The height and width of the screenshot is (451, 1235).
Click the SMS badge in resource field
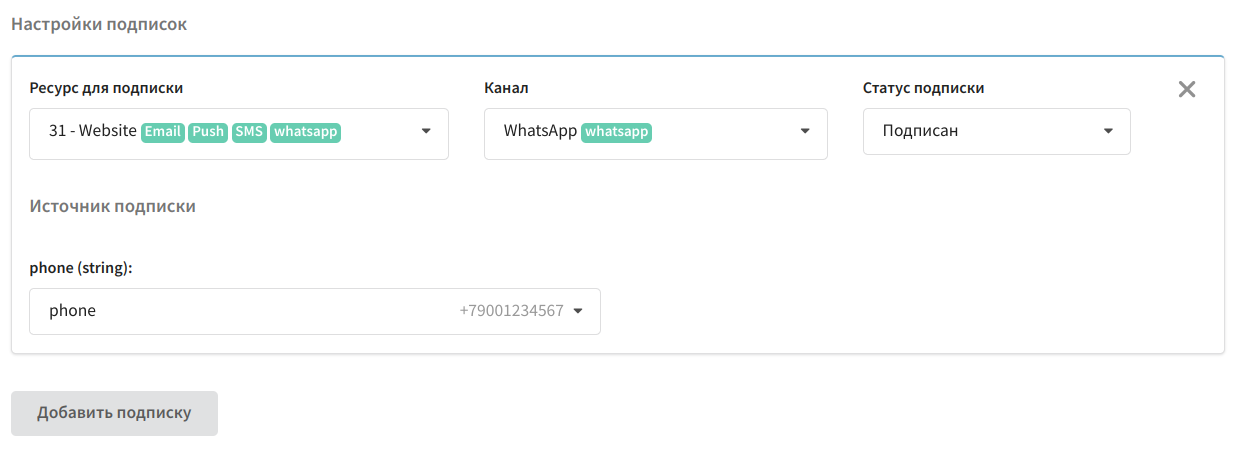point(249,132)
